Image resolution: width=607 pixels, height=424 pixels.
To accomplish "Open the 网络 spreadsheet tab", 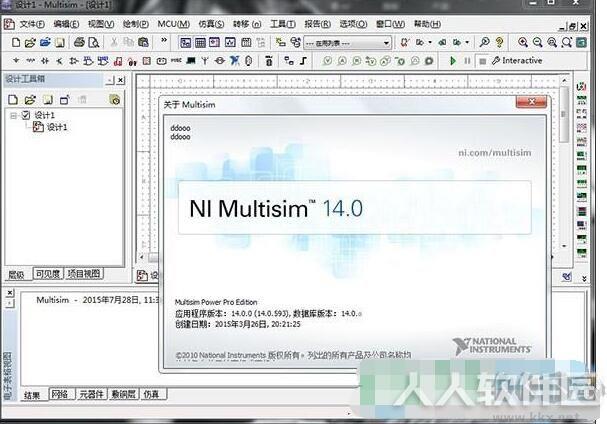I will [60, 394].
